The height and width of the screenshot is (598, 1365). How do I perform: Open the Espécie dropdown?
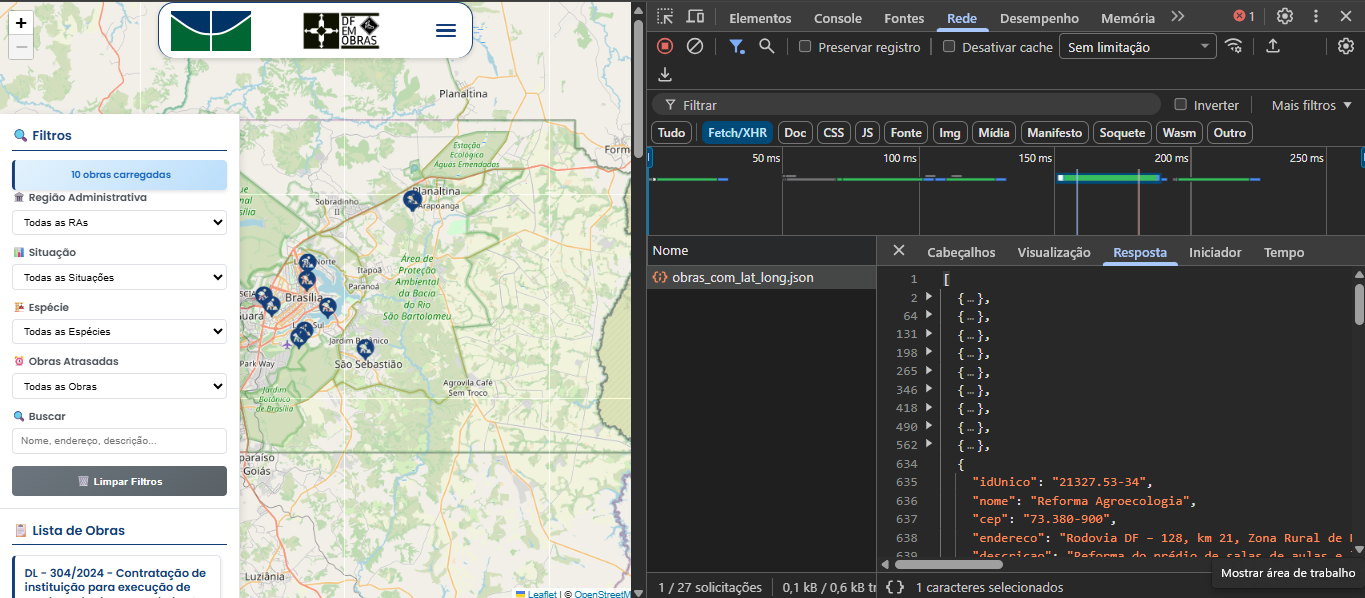(x=119, y=331)
